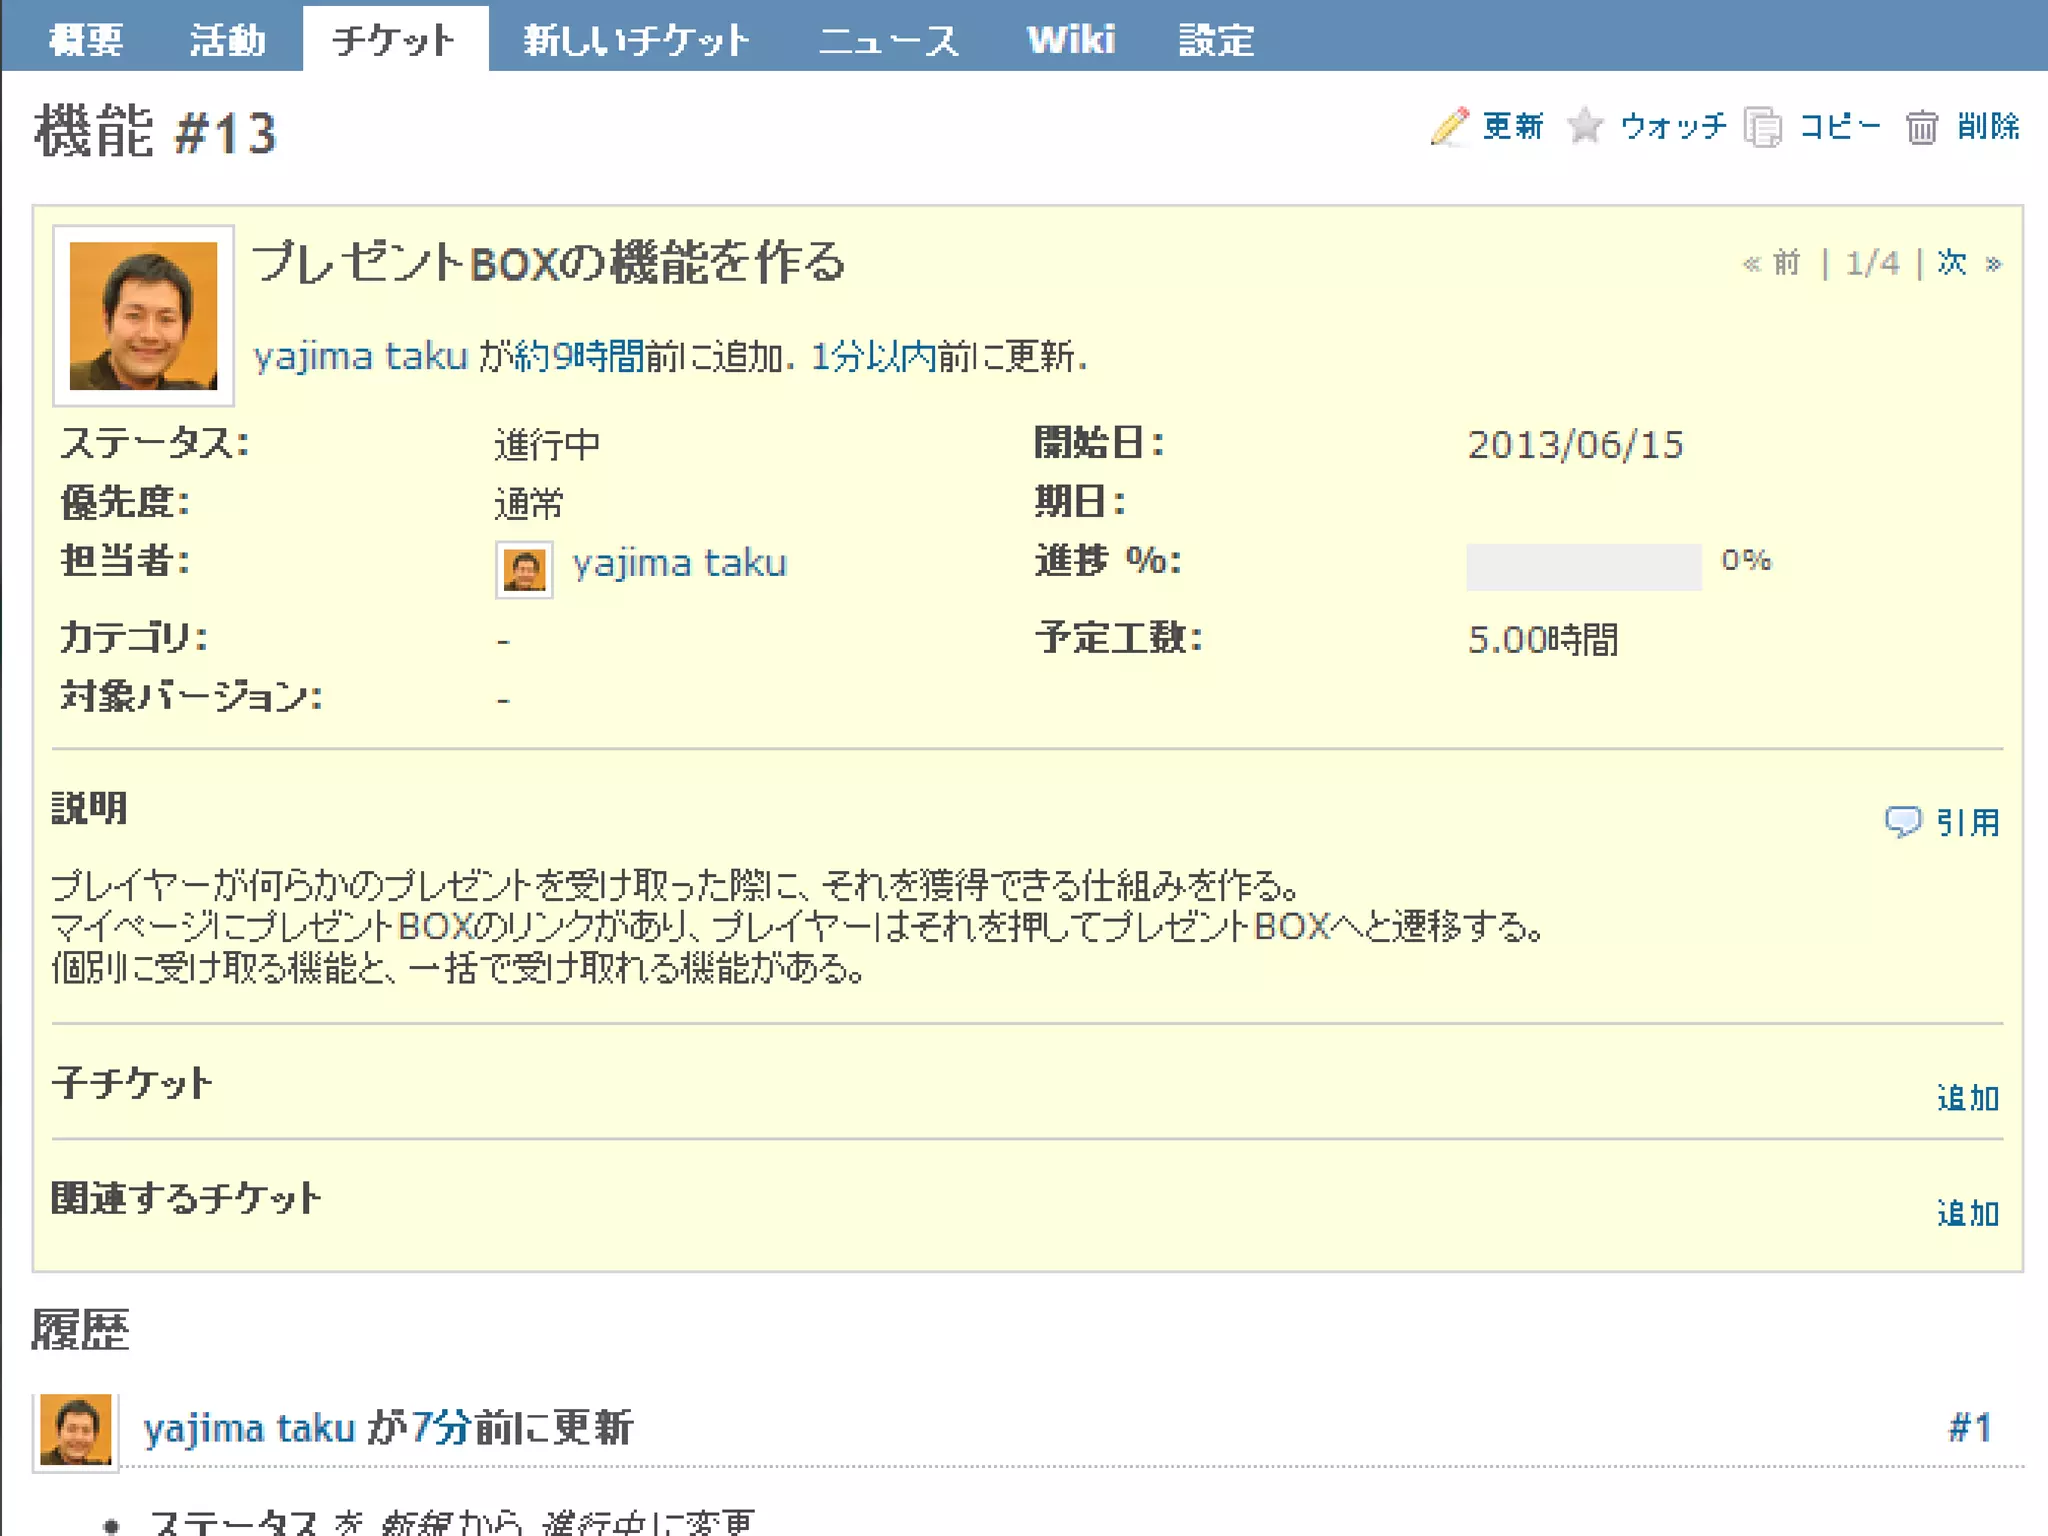
Task: Click small assignee avatar next to yajima taku
Action: (524, 570)
